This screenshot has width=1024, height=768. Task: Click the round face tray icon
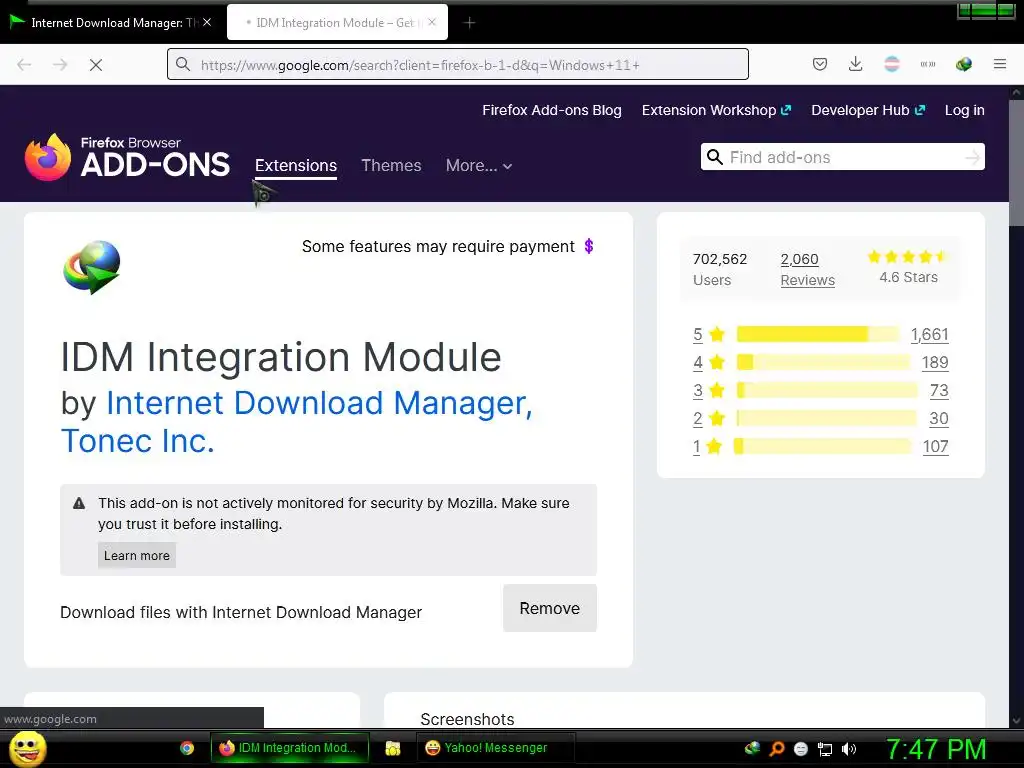point(801,749)
